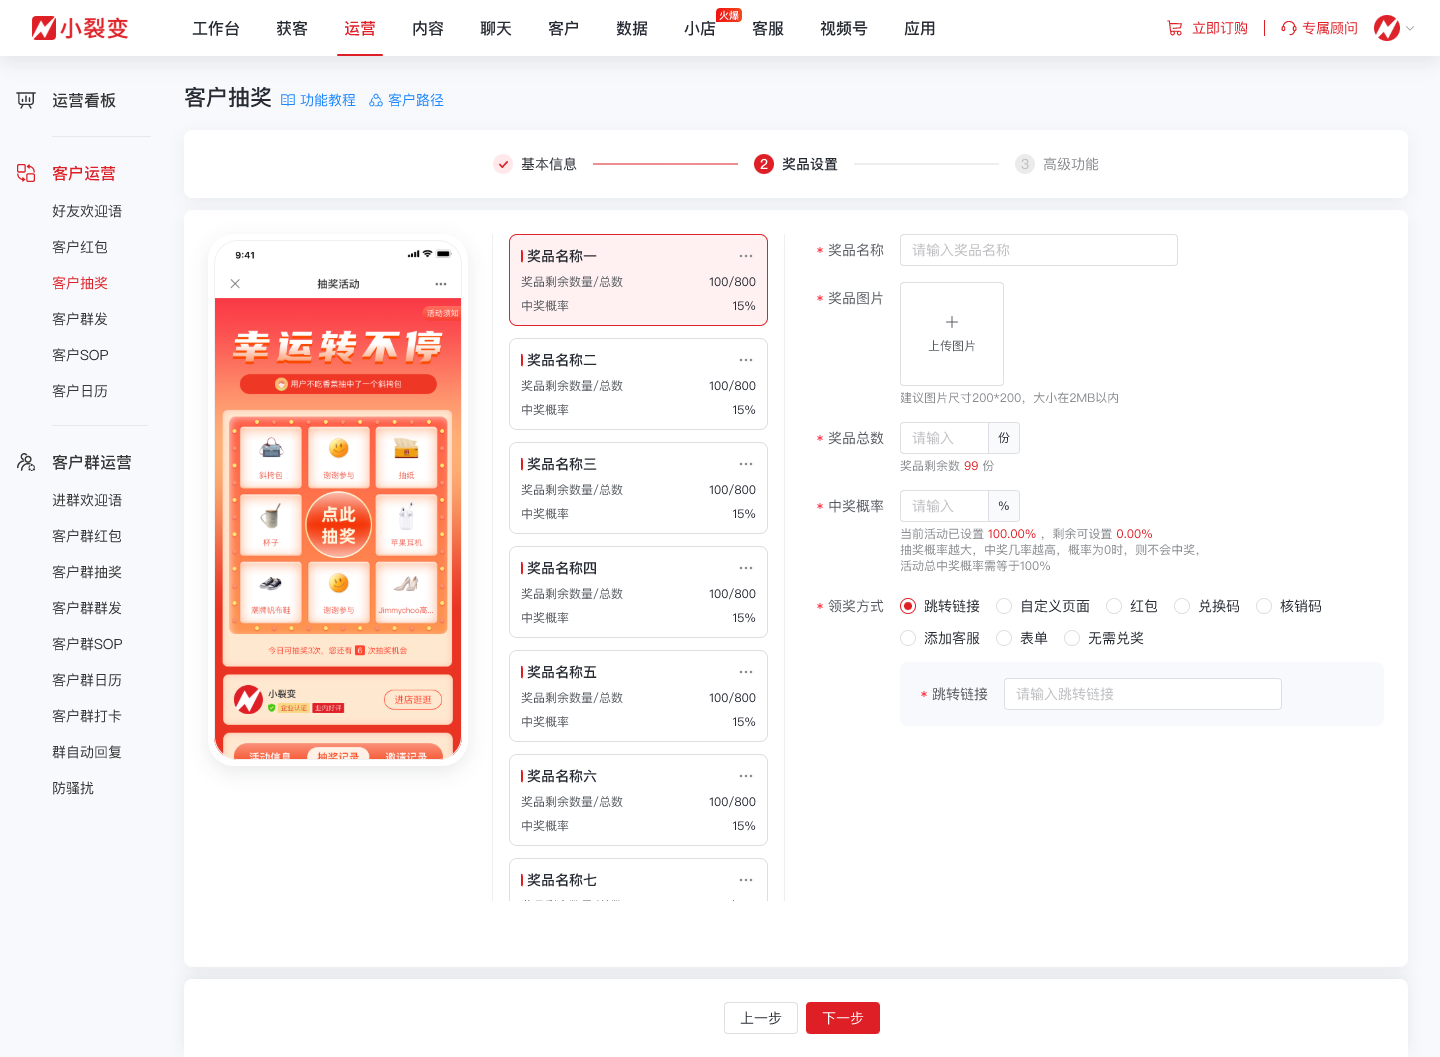Open 客户群打卡 in the sidebar

tap(87, 716)
